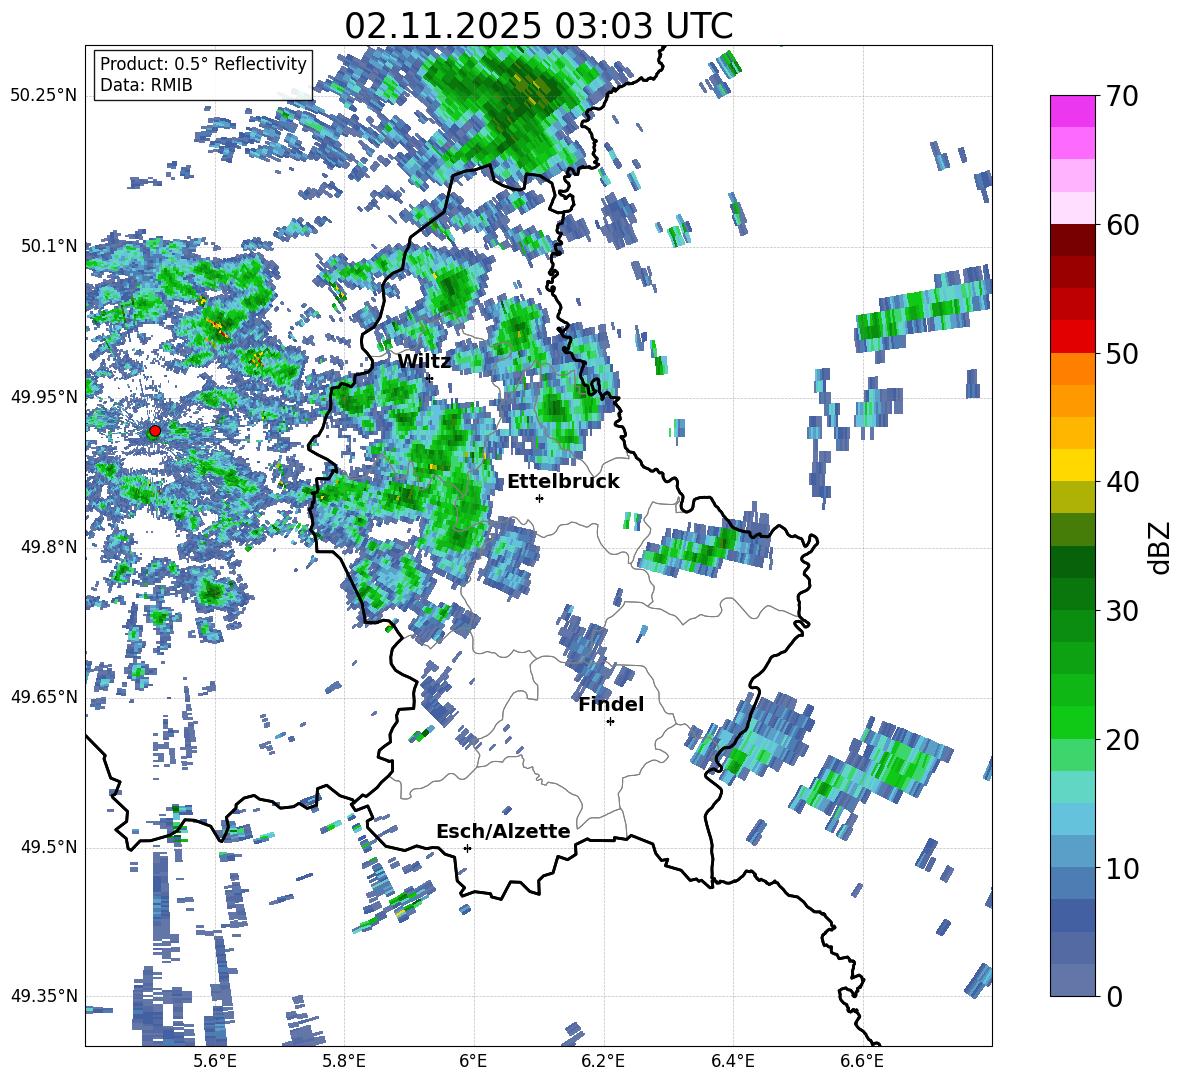Click the cross marker under Esch/Alzette
This screenshot has width=1184, height=1081.
click(x=467, y=848)
